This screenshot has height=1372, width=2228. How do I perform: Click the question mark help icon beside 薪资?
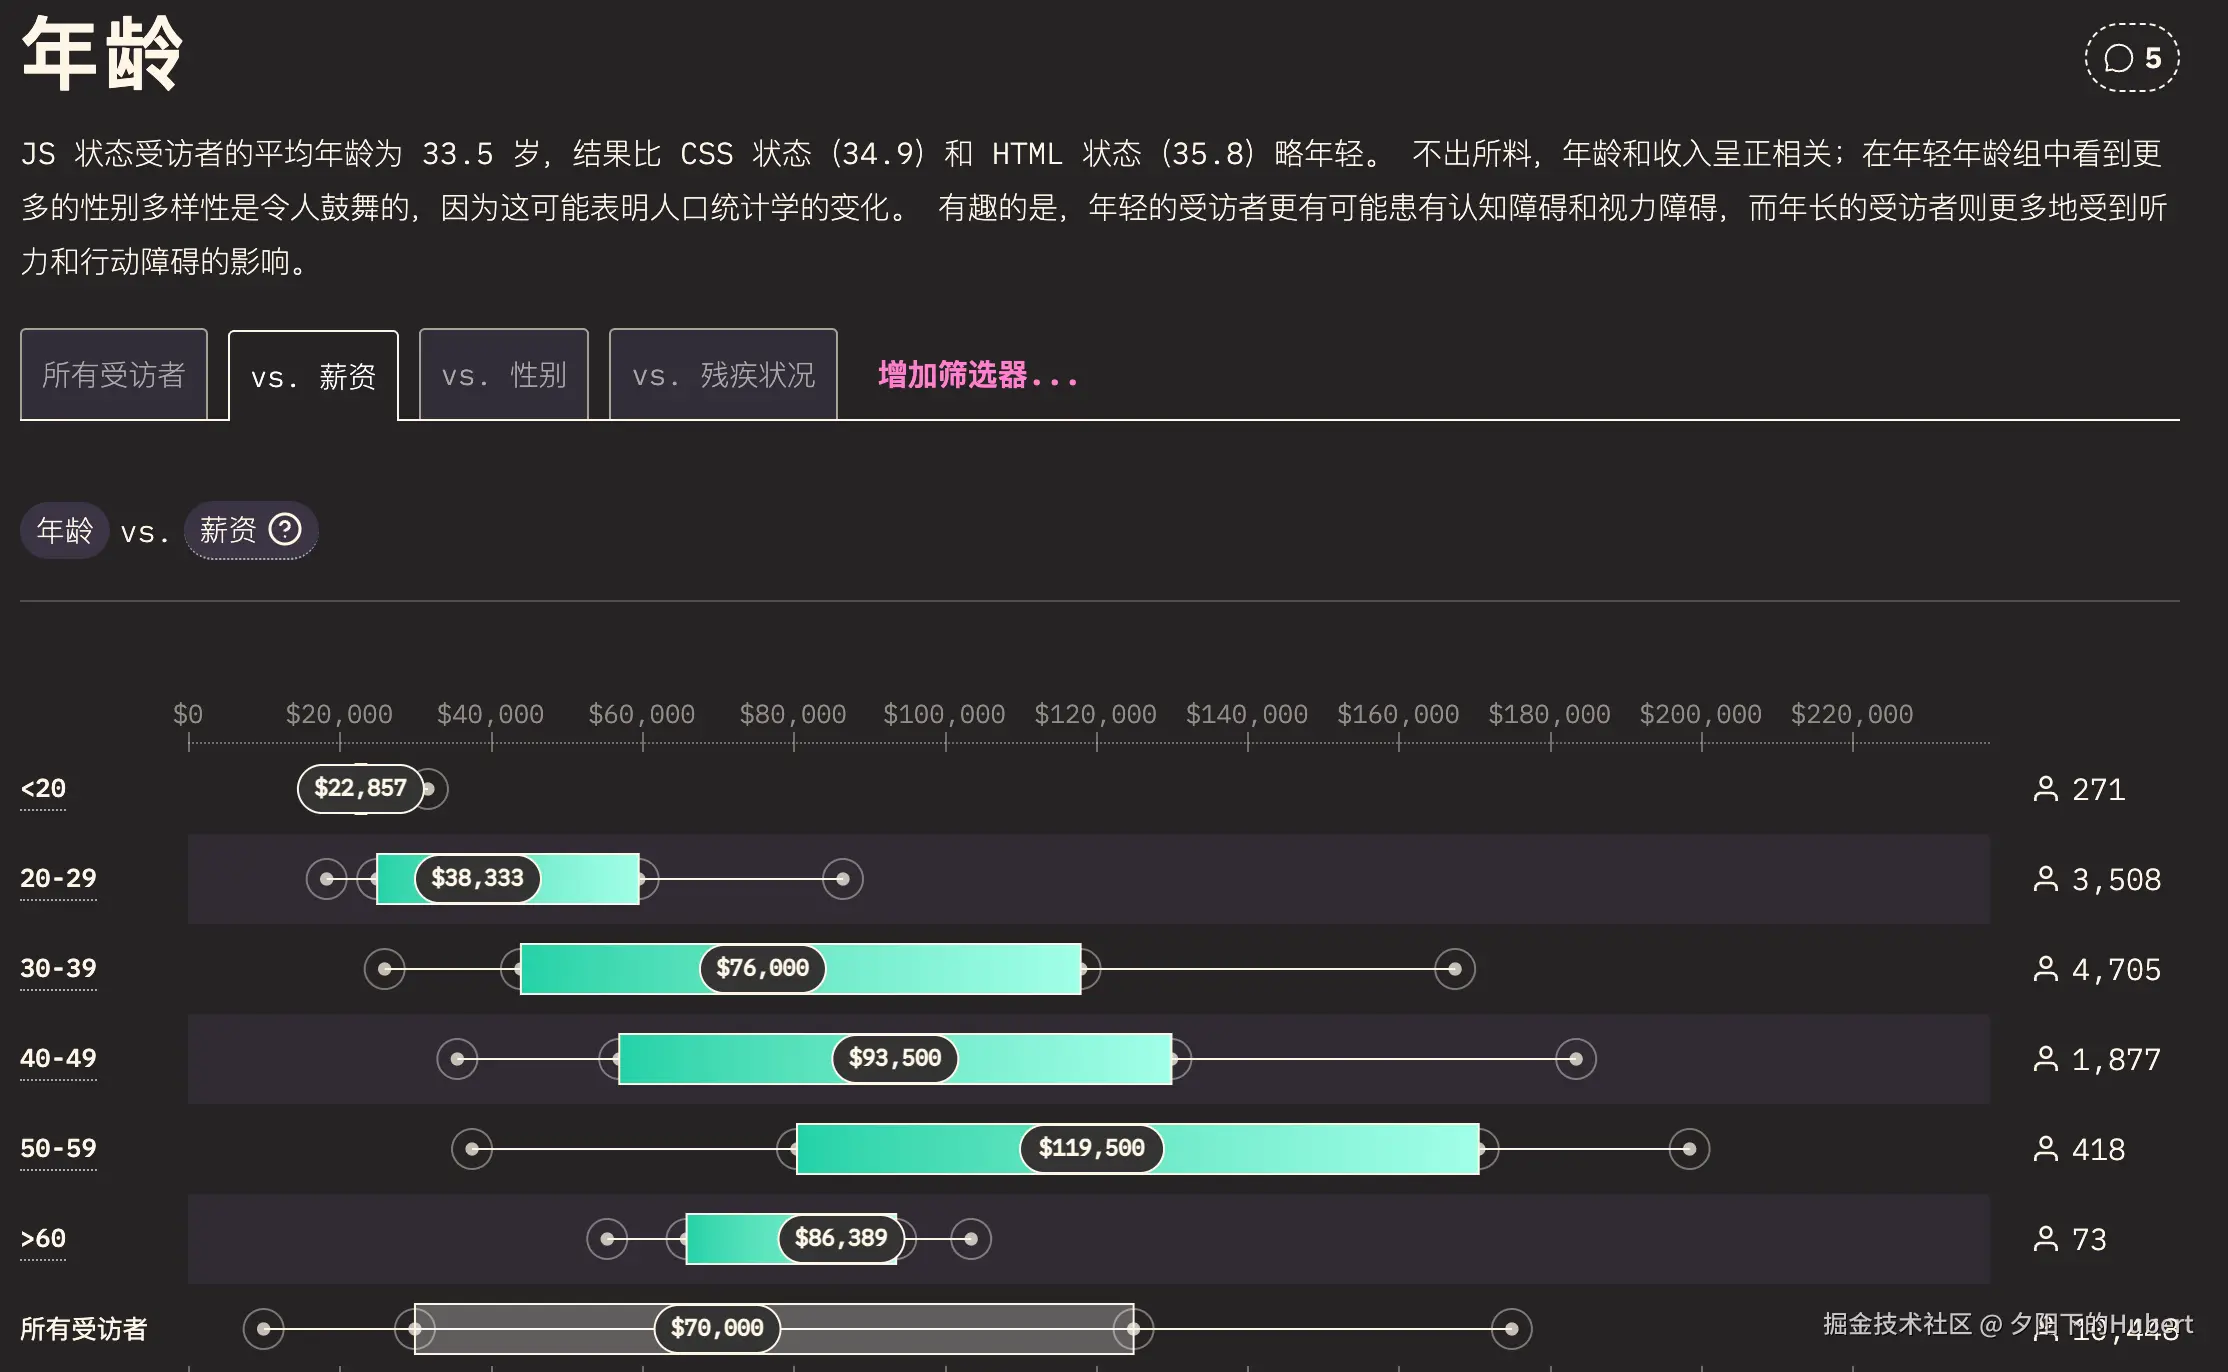pos(285,529)
